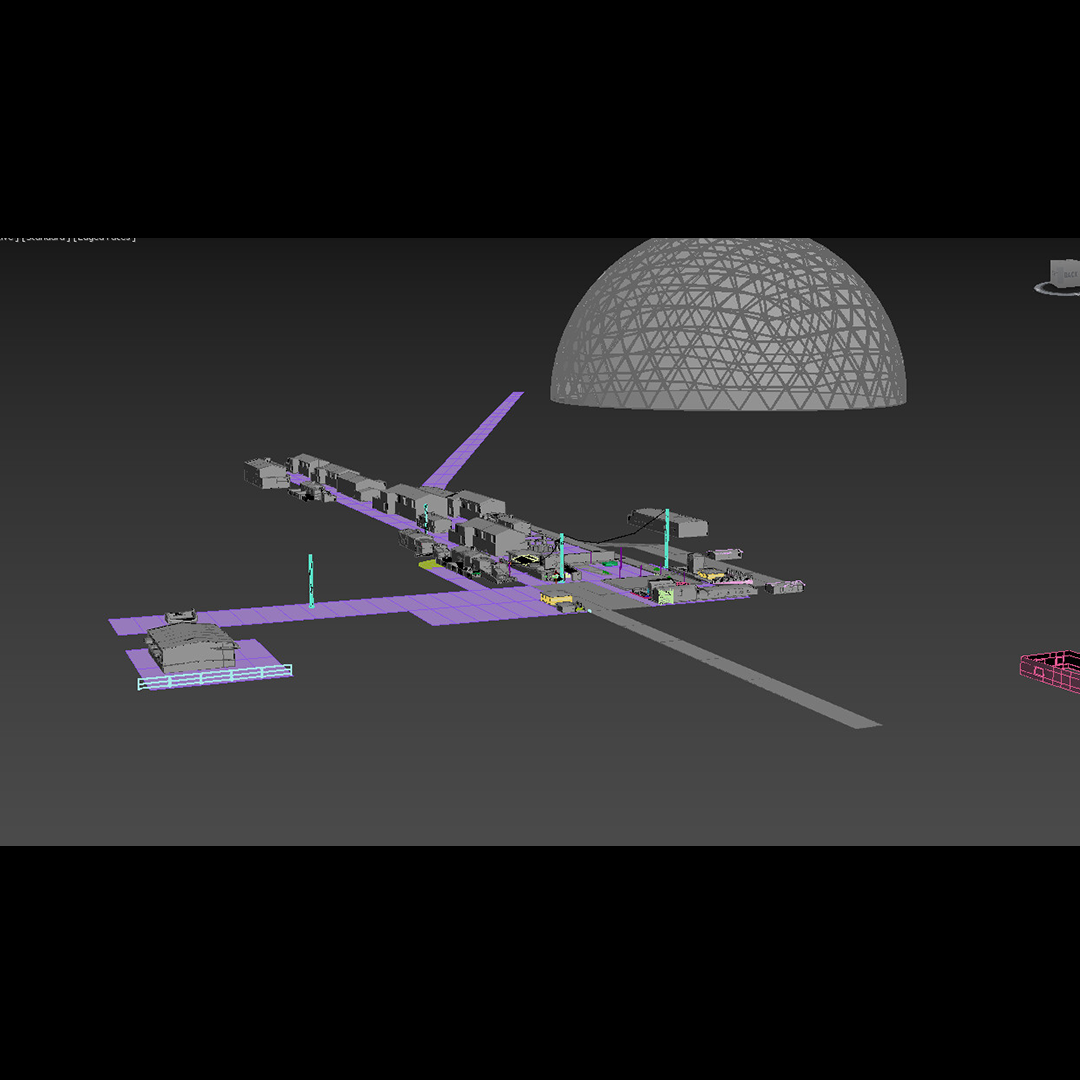
Task: Select the isolated cyan pole on purple road
Action: (311, 580)
